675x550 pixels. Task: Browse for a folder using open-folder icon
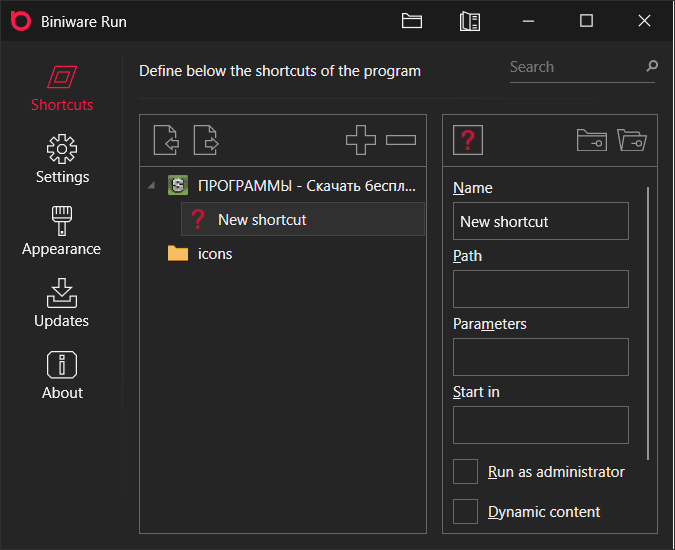[632, 140]
